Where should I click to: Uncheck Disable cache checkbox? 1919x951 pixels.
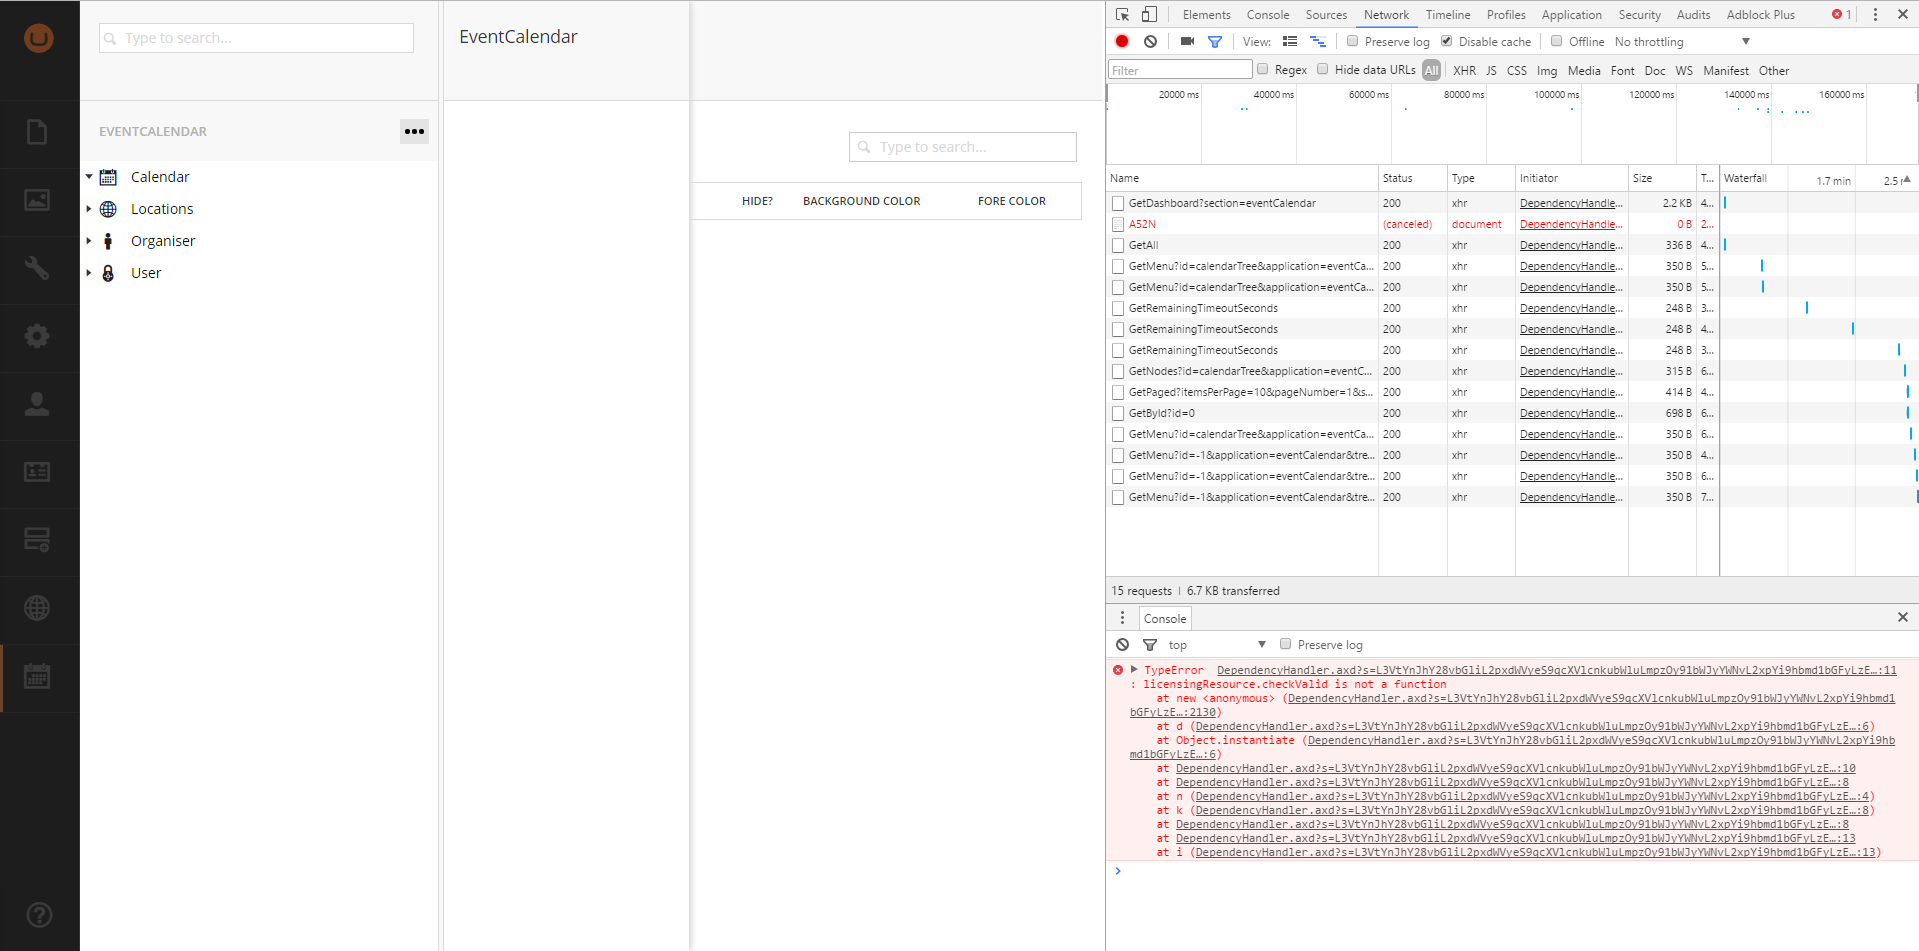click(x=1446, y=41)
